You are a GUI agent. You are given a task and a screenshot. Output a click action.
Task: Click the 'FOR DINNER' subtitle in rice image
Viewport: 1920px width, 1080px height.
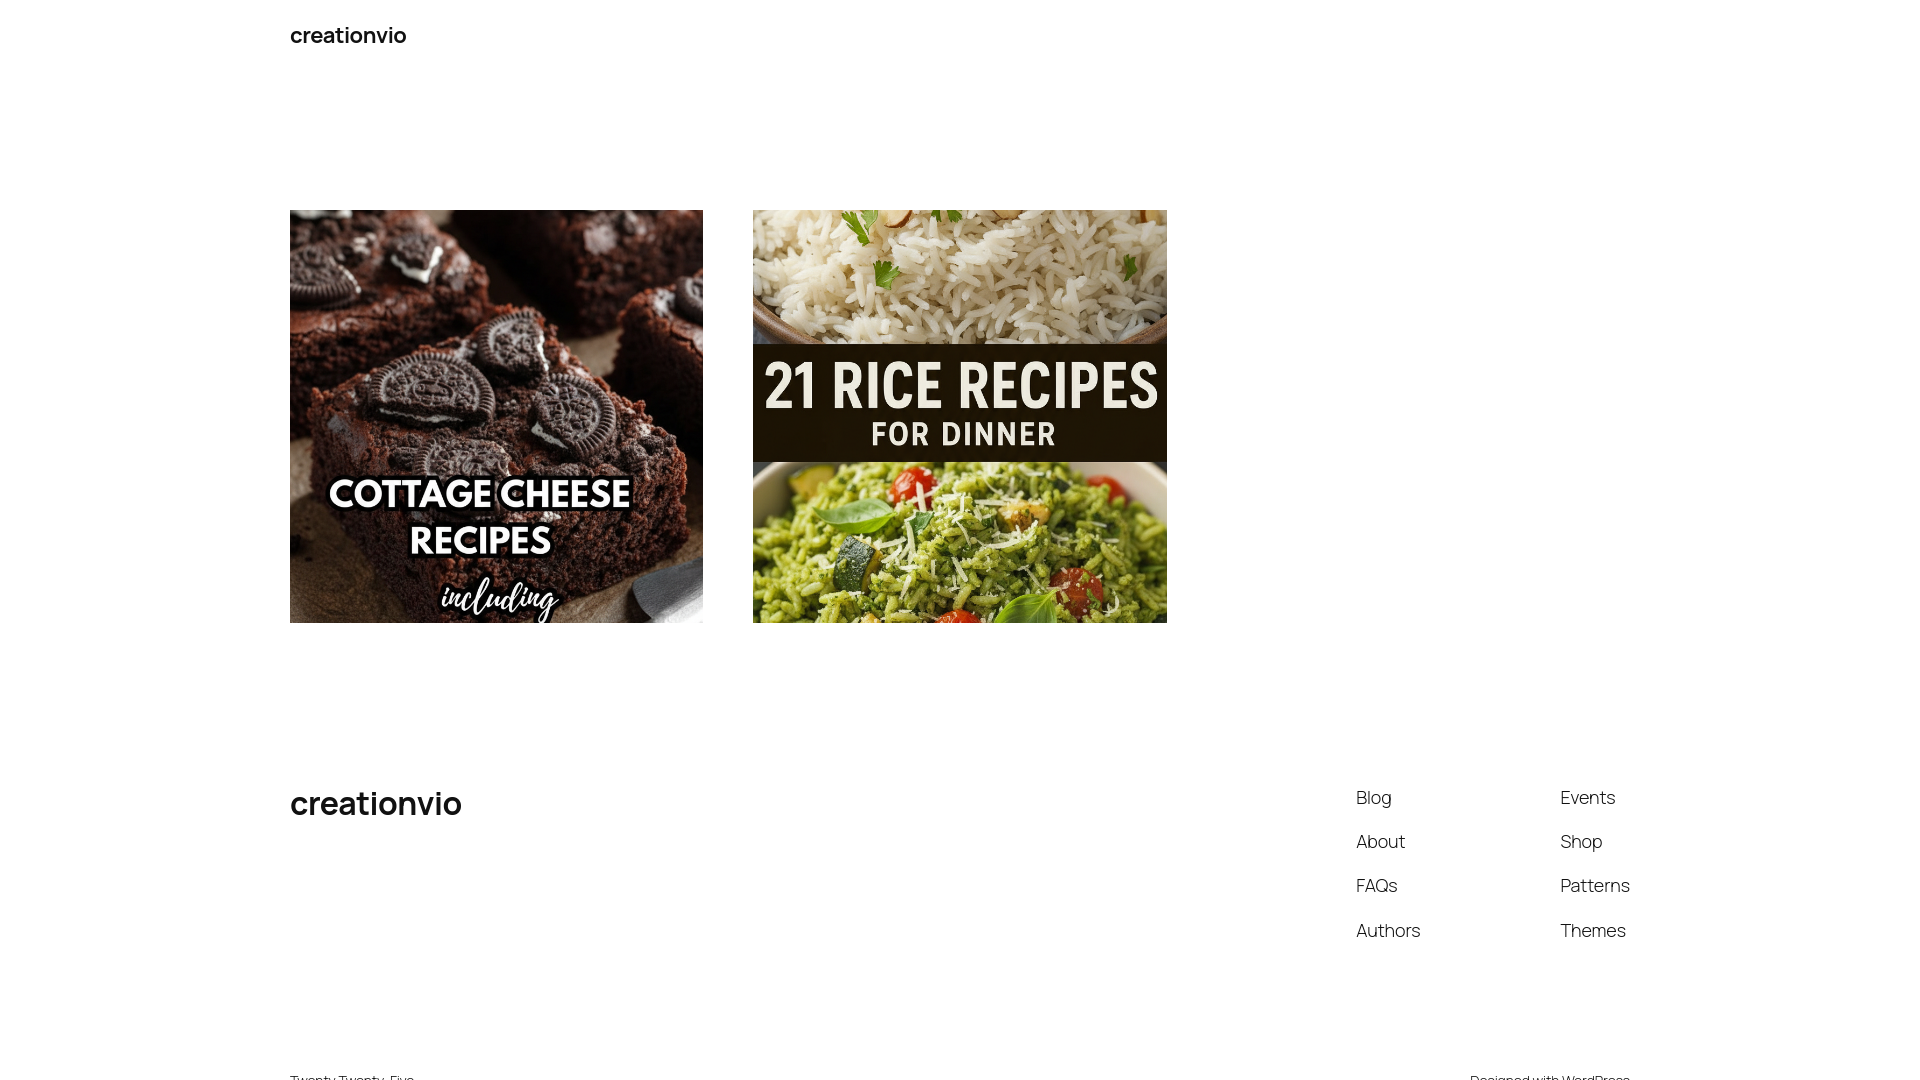pyautogui.click(x=963, y=434)
